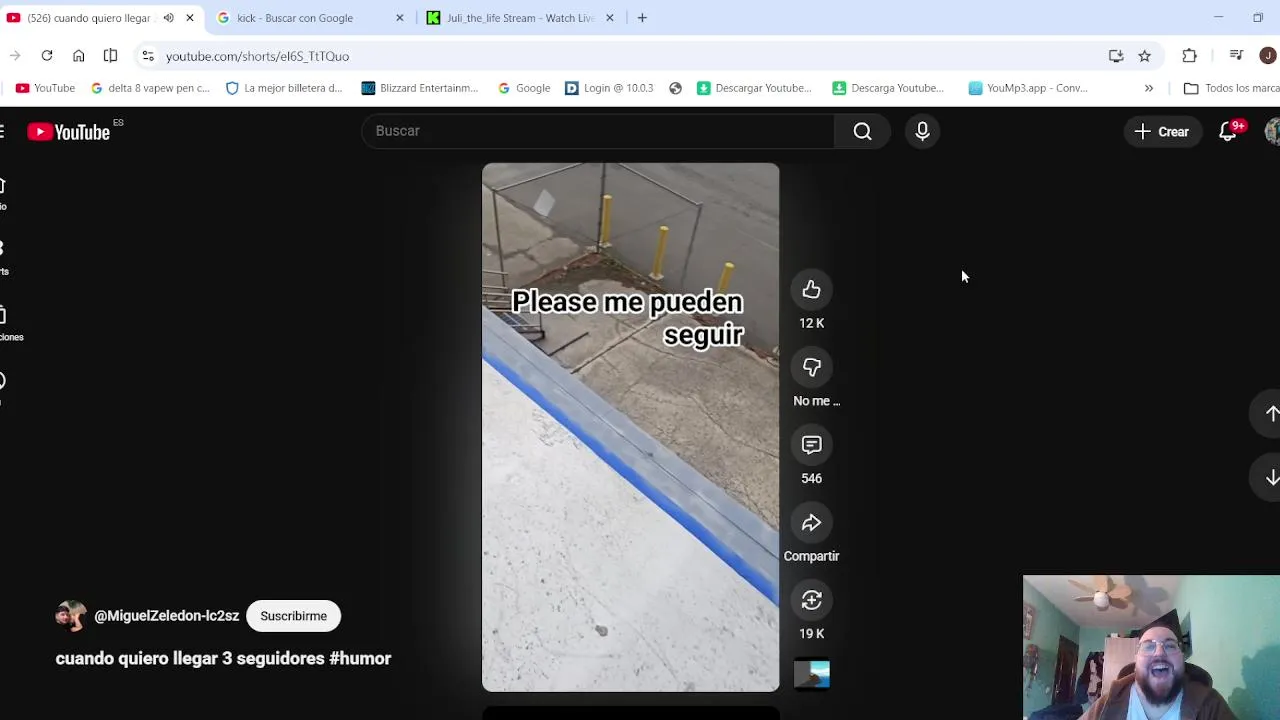Focus the Buscar search field
Image resolution: width=1280 pixels, height=720 pixels.
coord(598,131)
